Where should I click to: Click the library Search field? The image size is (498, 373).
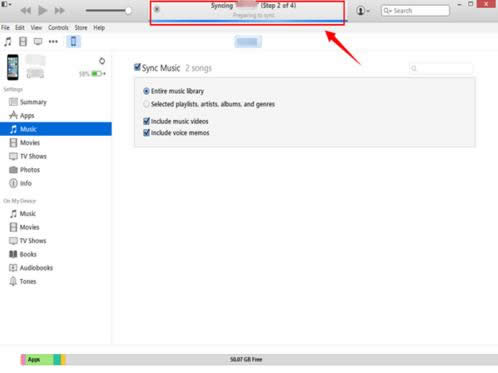[x=415, y=11]
